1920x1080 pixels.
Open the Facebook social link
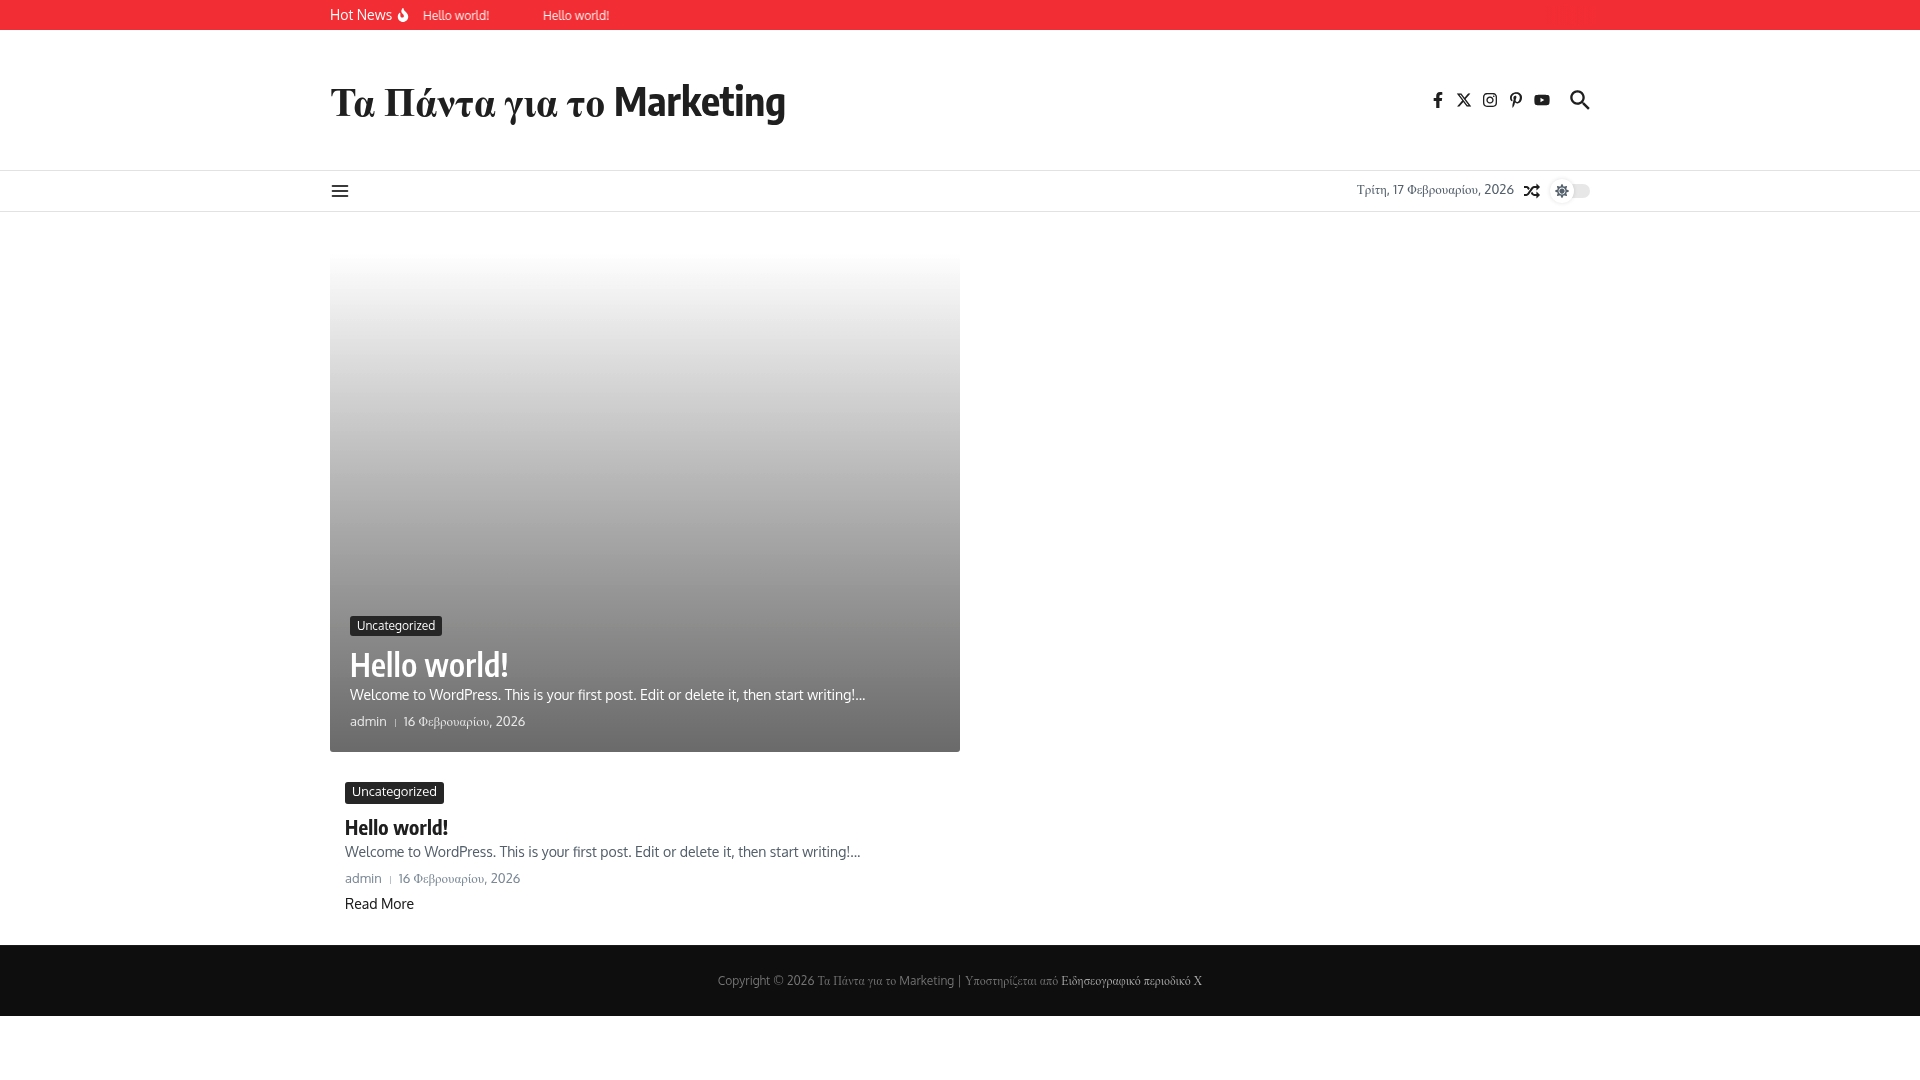click(x=1438, y=100)
